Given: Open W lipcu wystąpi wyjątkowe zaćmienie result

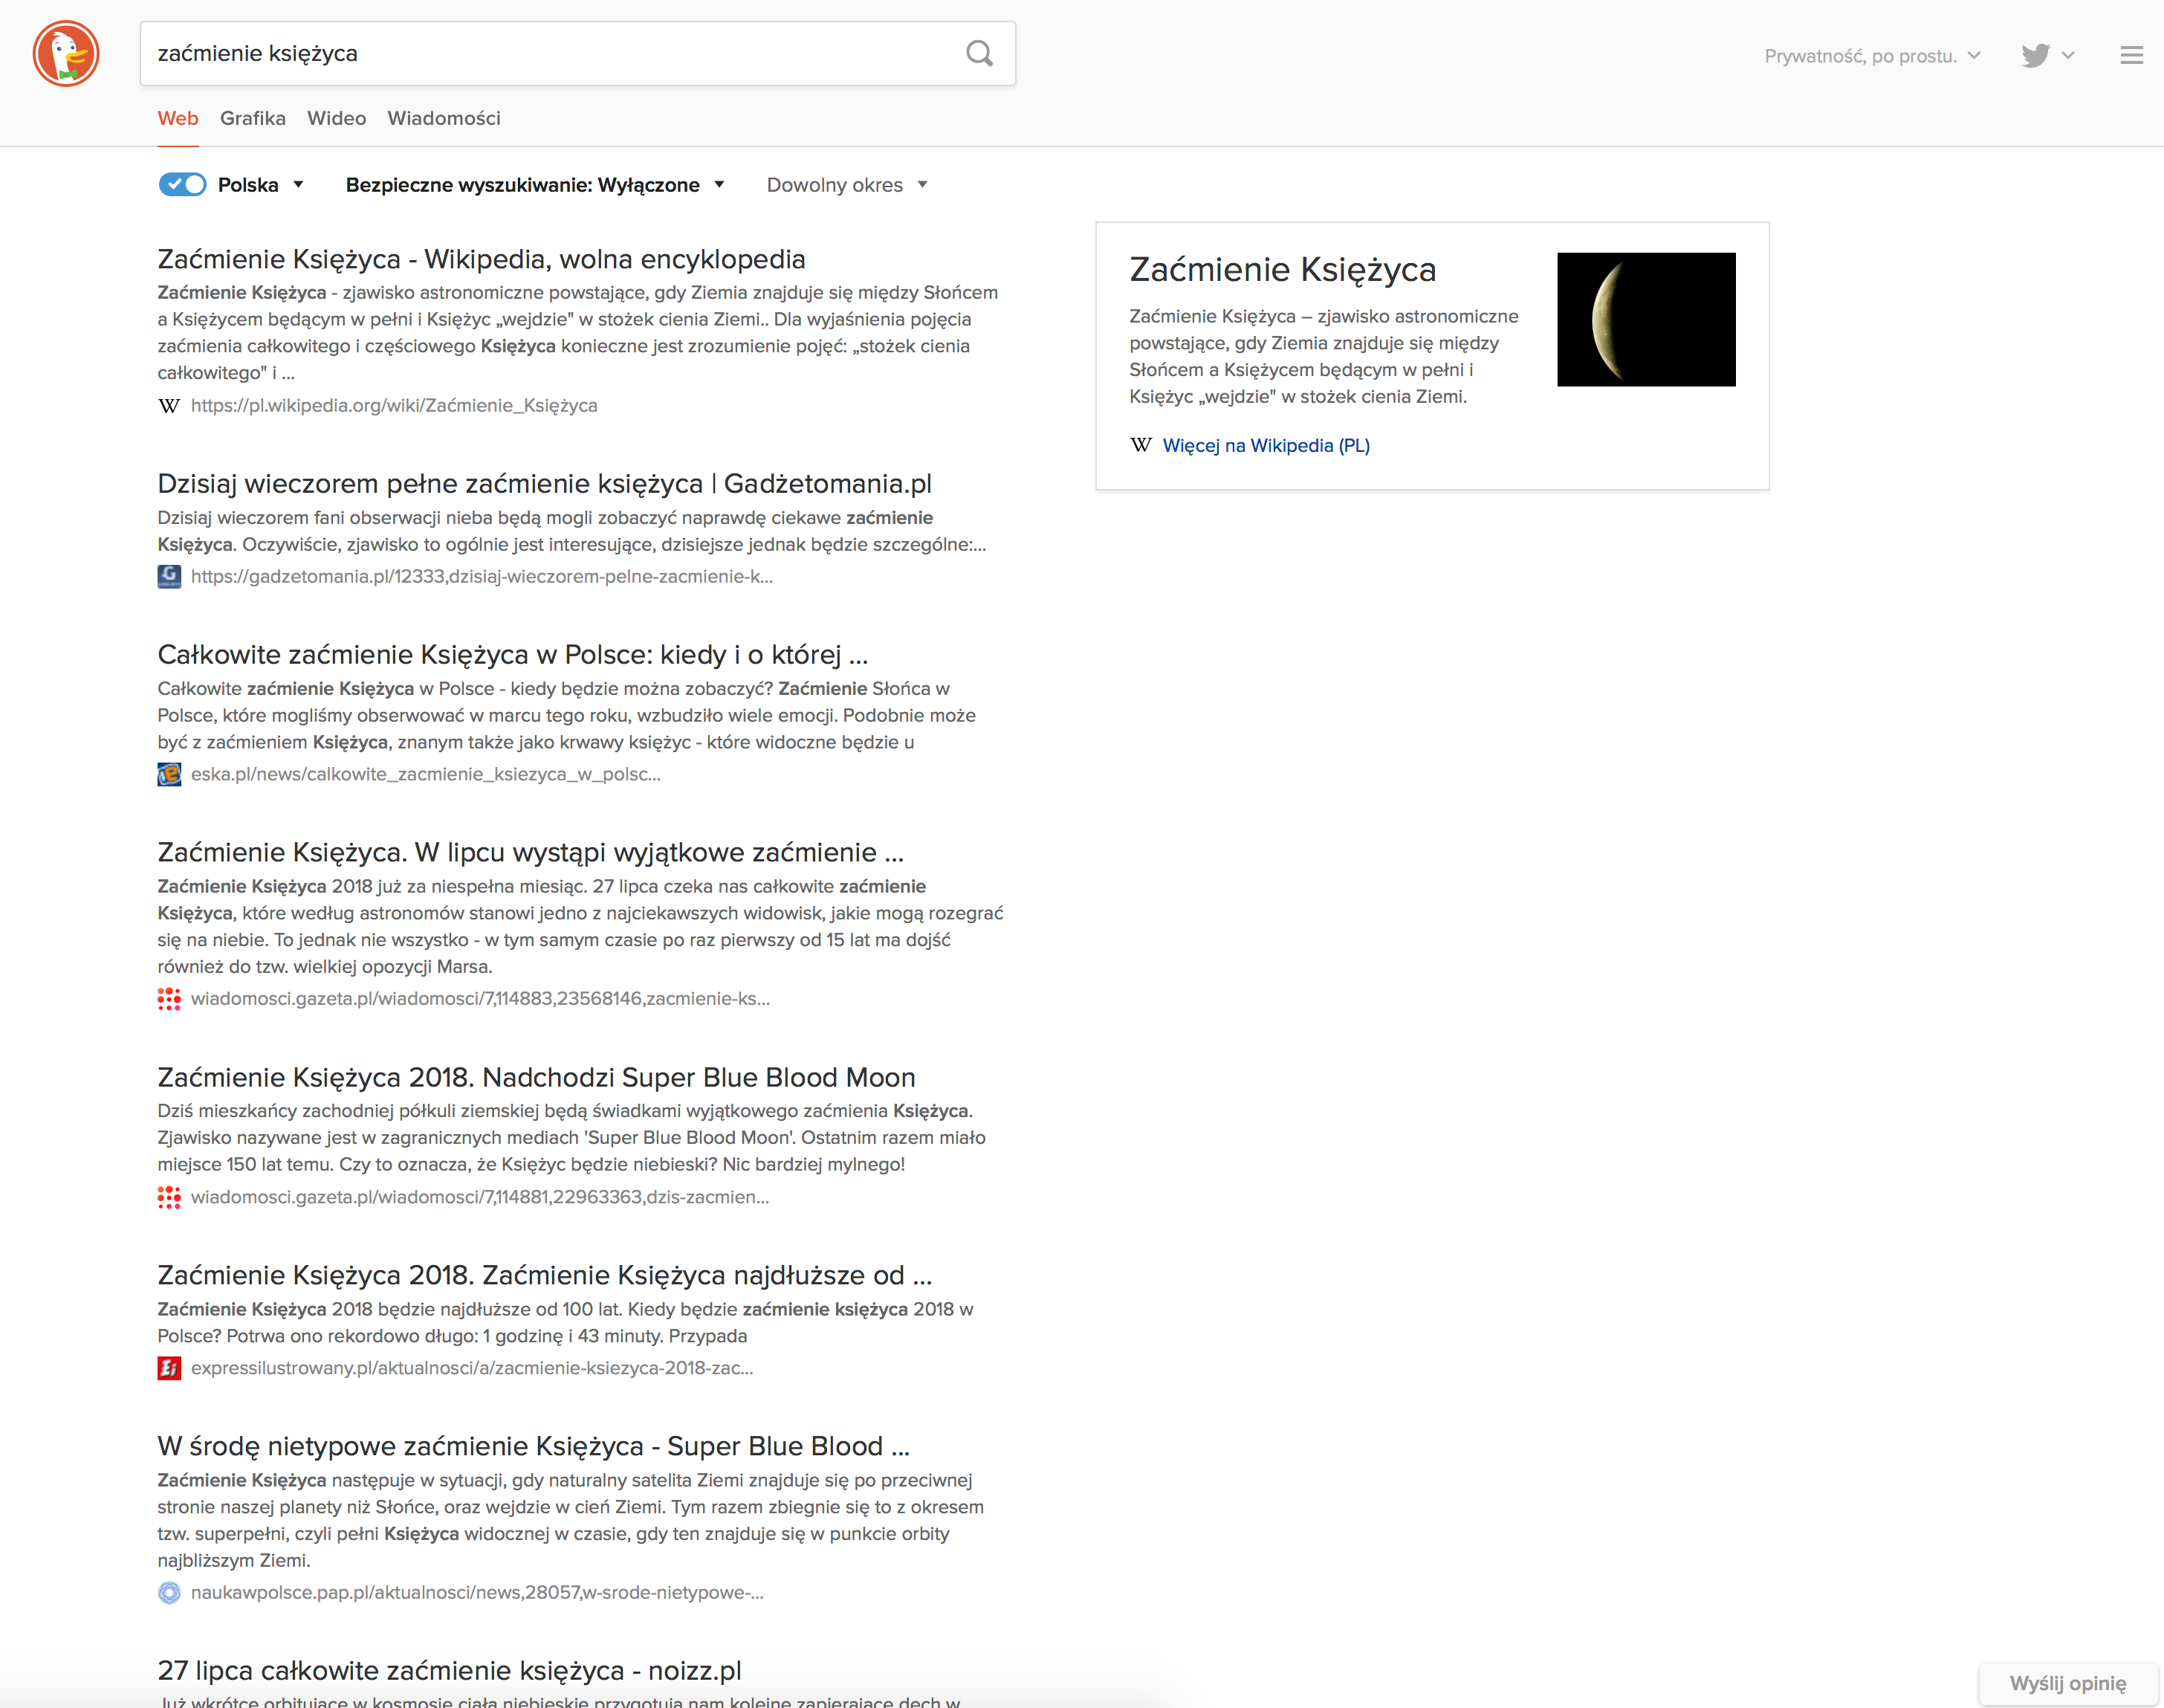Looking at the screenshot, I should [530, 852].
